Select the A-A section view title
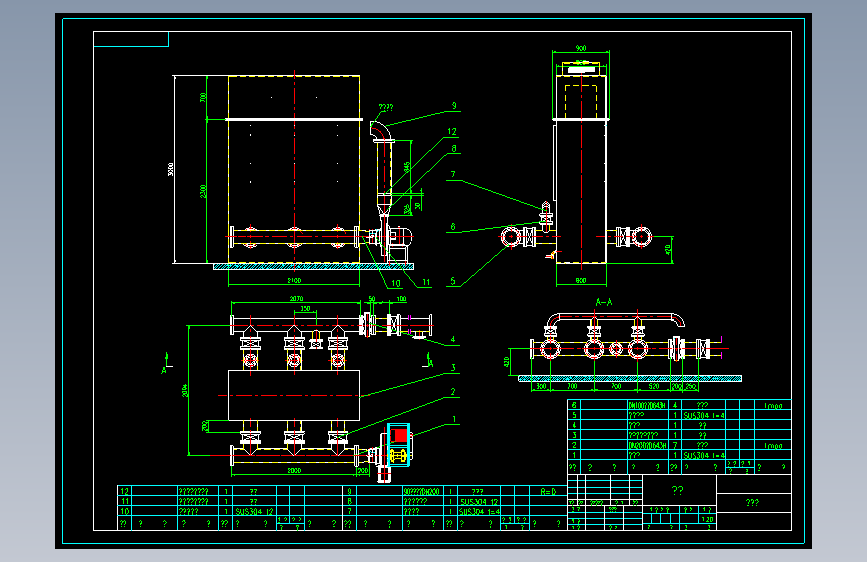 [x=604, y=302]
